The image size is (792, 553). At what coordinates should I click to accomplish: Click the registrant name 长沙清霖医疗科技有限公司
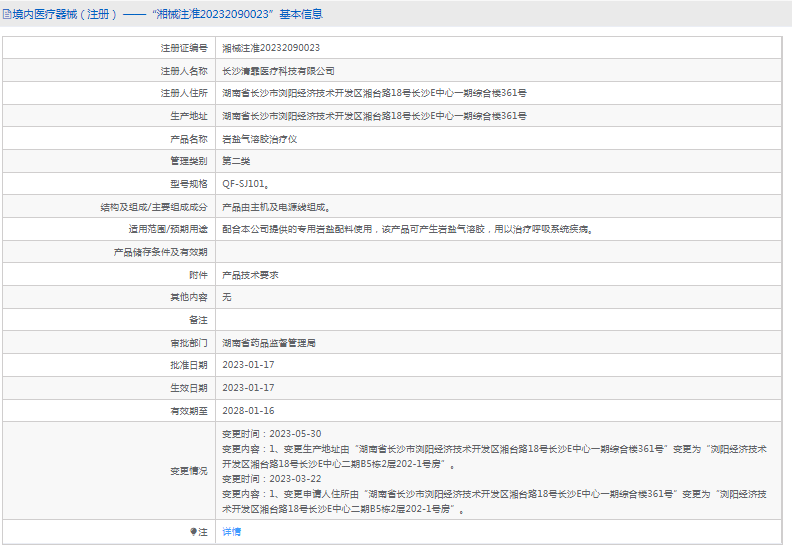pyautogui.click(x=278, y=71)
